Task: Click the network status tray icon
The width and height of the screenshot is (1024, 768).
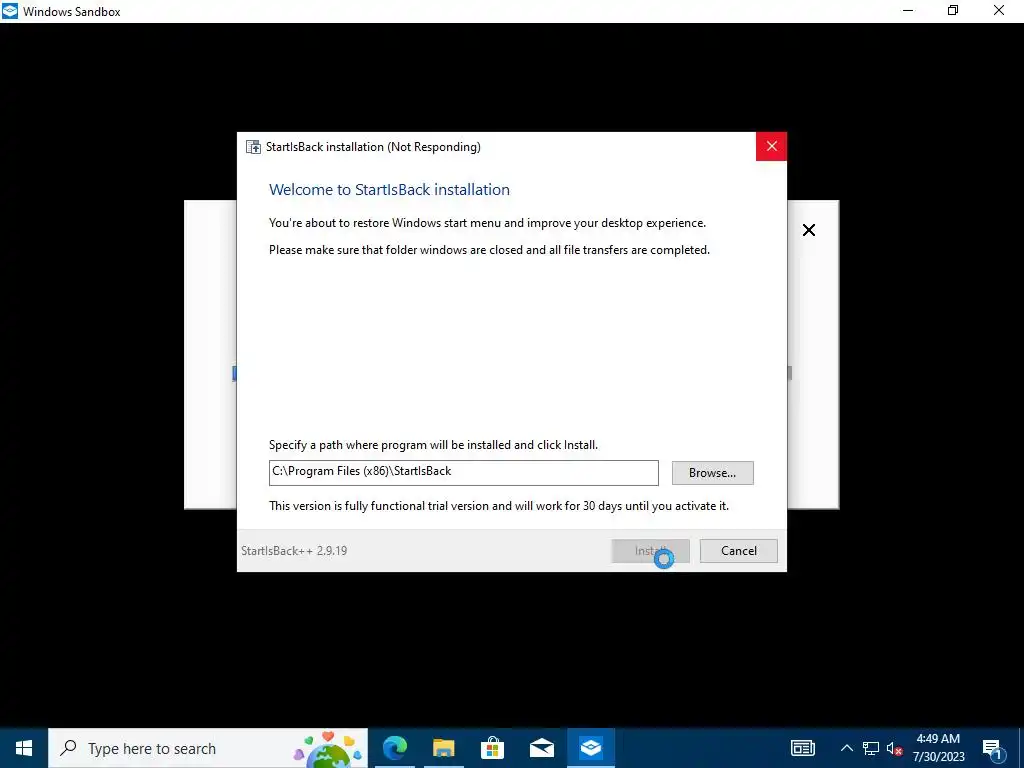Action: tap(871, 748)
